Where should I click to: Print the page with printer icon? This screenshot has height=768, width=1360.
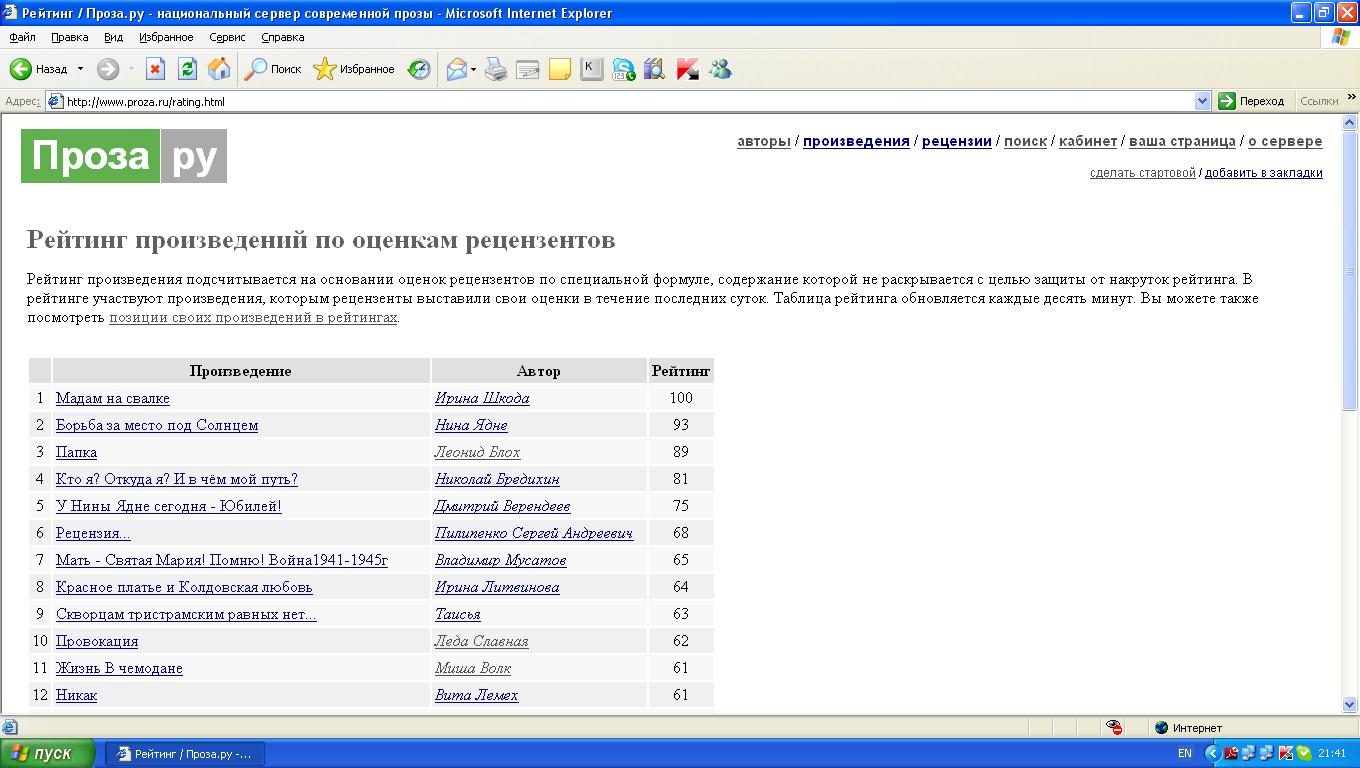pos(496,69)
